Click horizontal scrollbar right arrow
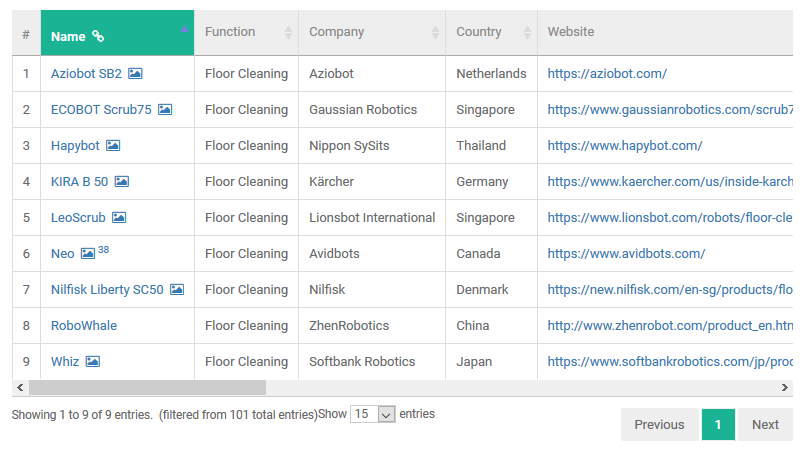Image resolution: width=806 pixels, height=454 pixels. tap(784, 388)
